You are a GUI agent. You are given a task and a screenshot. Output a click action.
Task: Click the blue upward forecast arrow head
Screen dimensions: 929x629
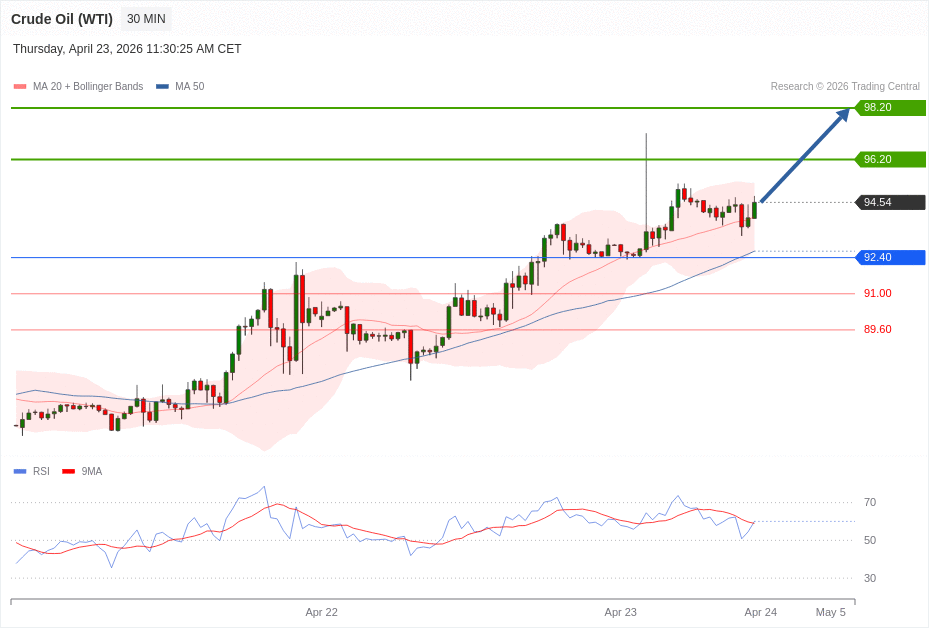[x=843, y=115]
